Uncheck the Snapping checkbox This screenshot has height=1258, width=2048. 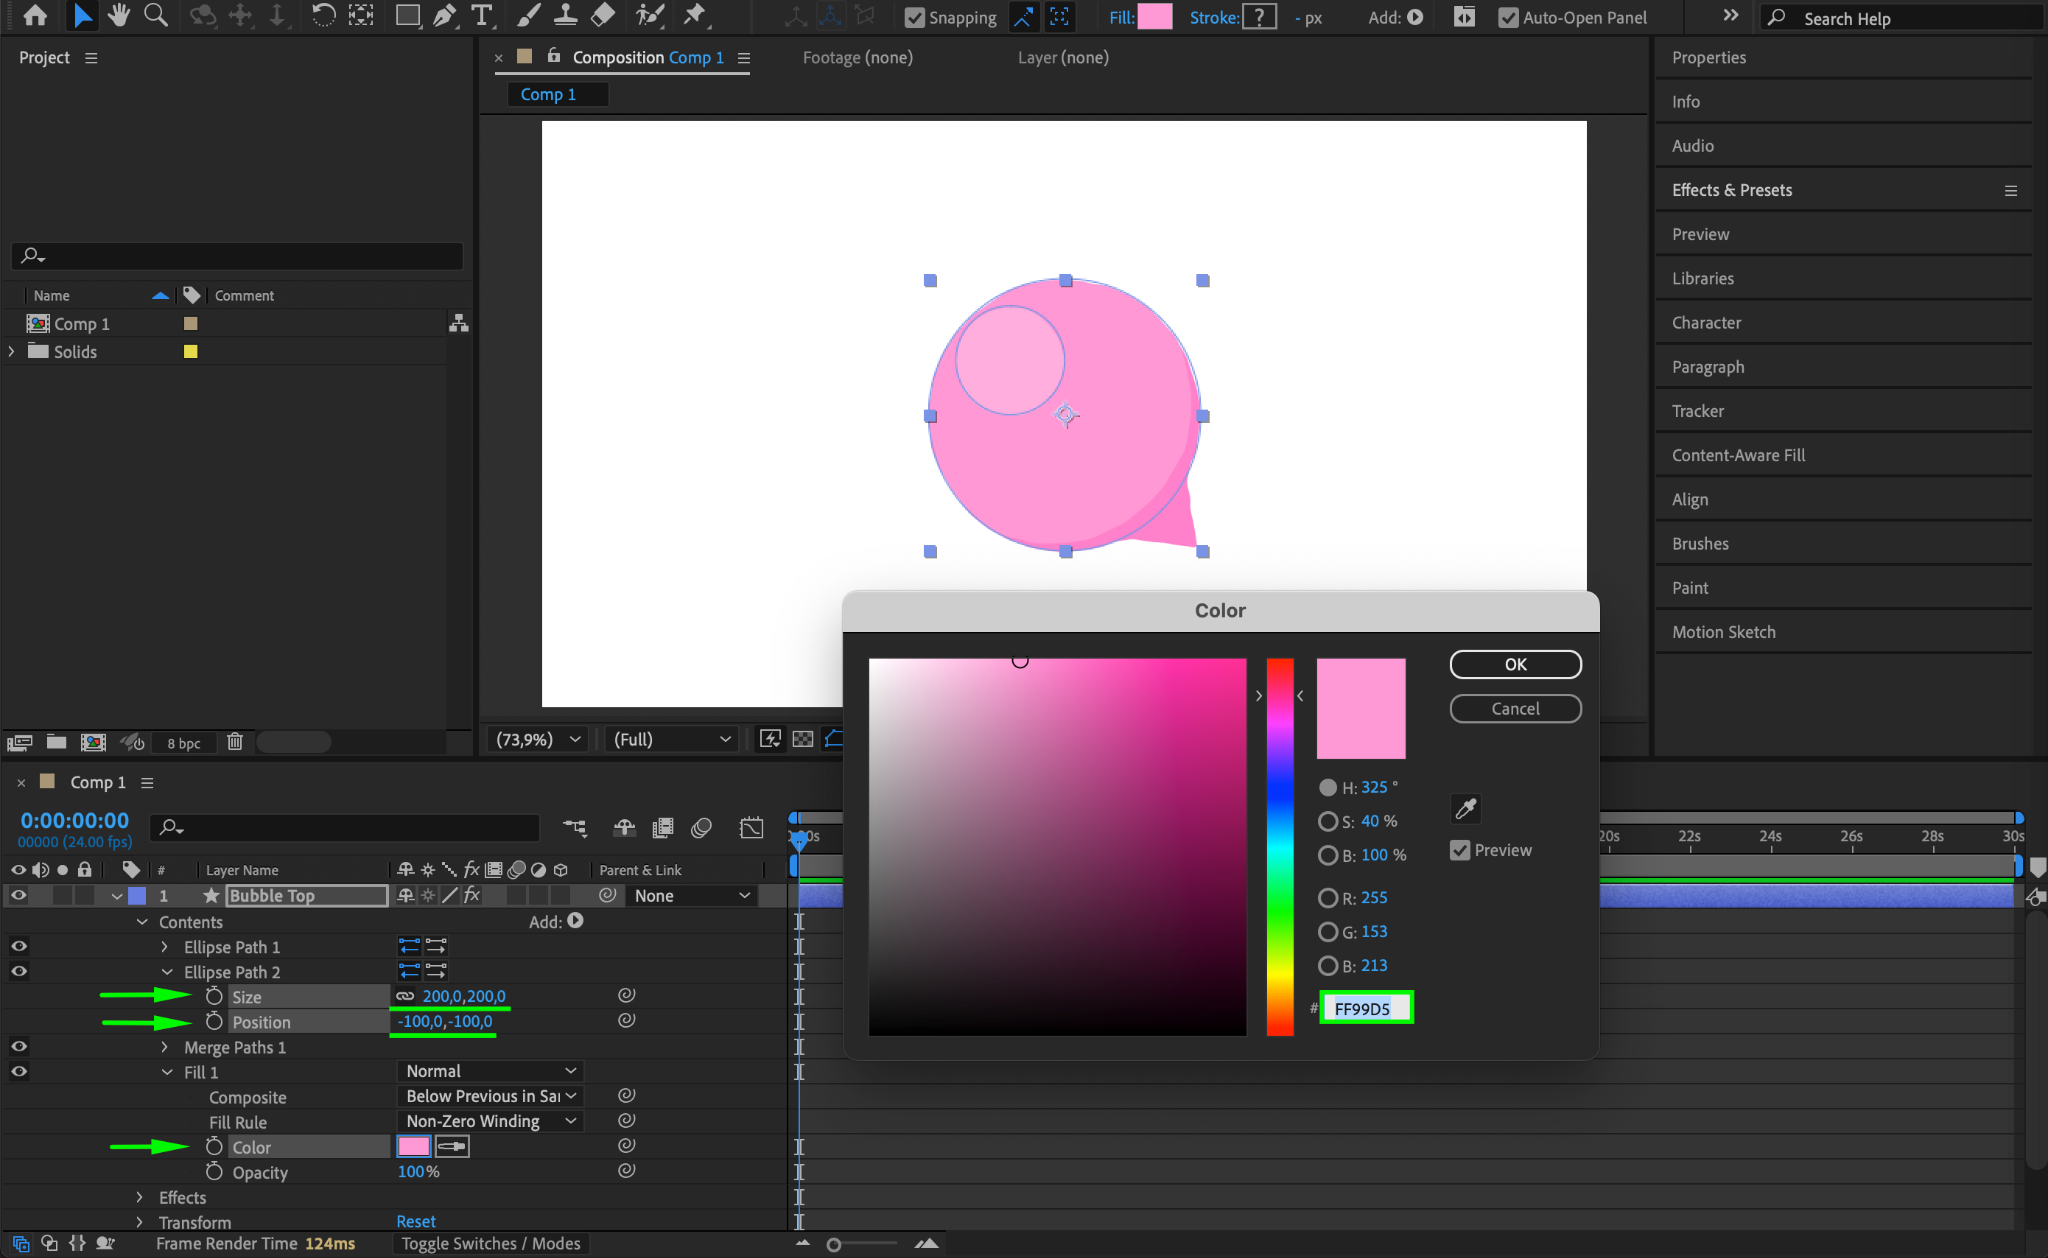coord(914,18)
